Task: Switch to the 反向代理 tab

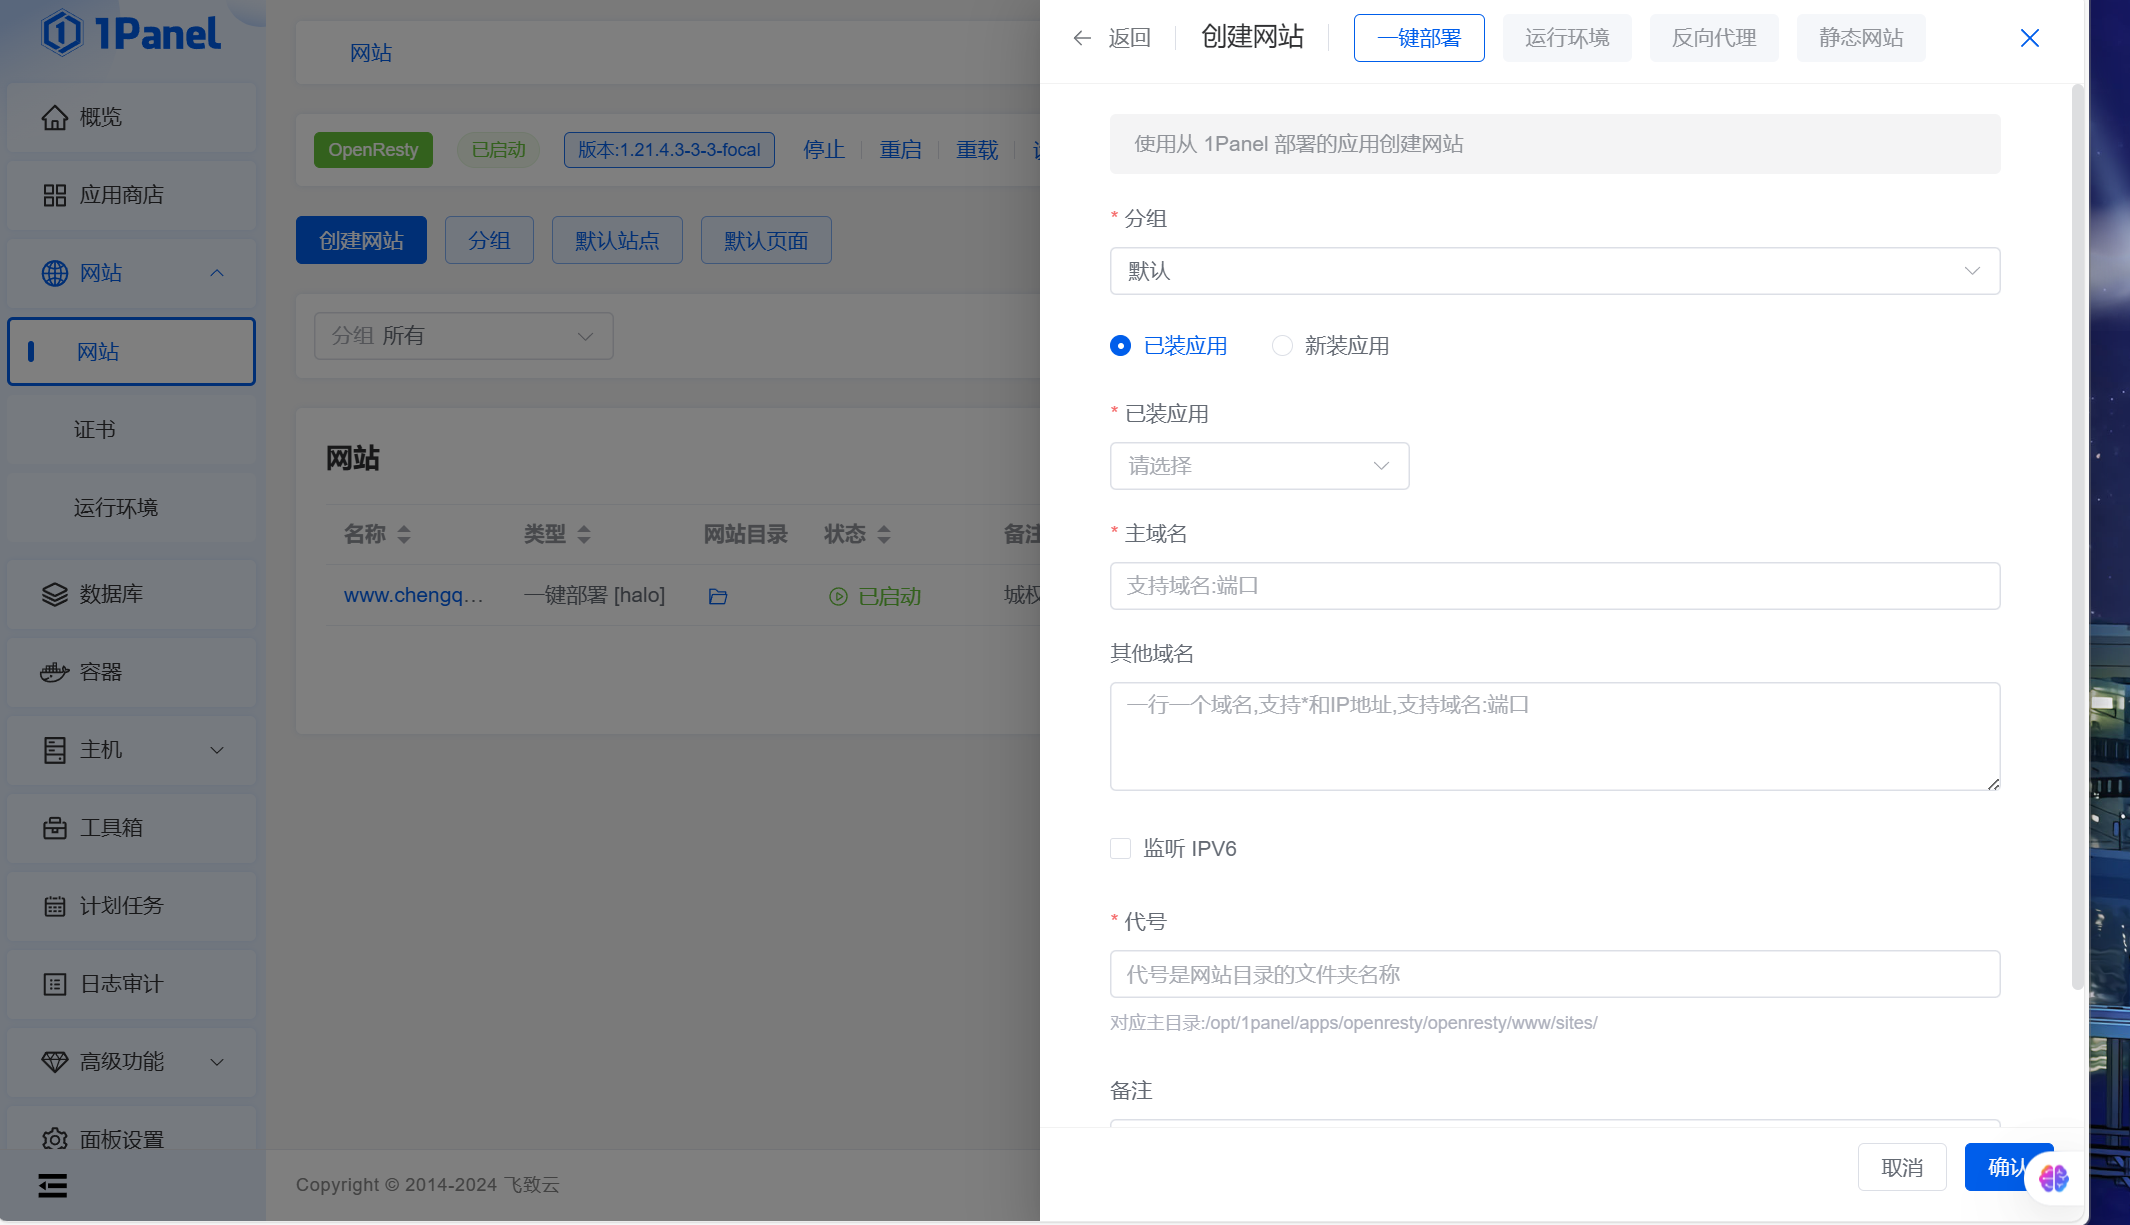Action: pos(1713,38)
